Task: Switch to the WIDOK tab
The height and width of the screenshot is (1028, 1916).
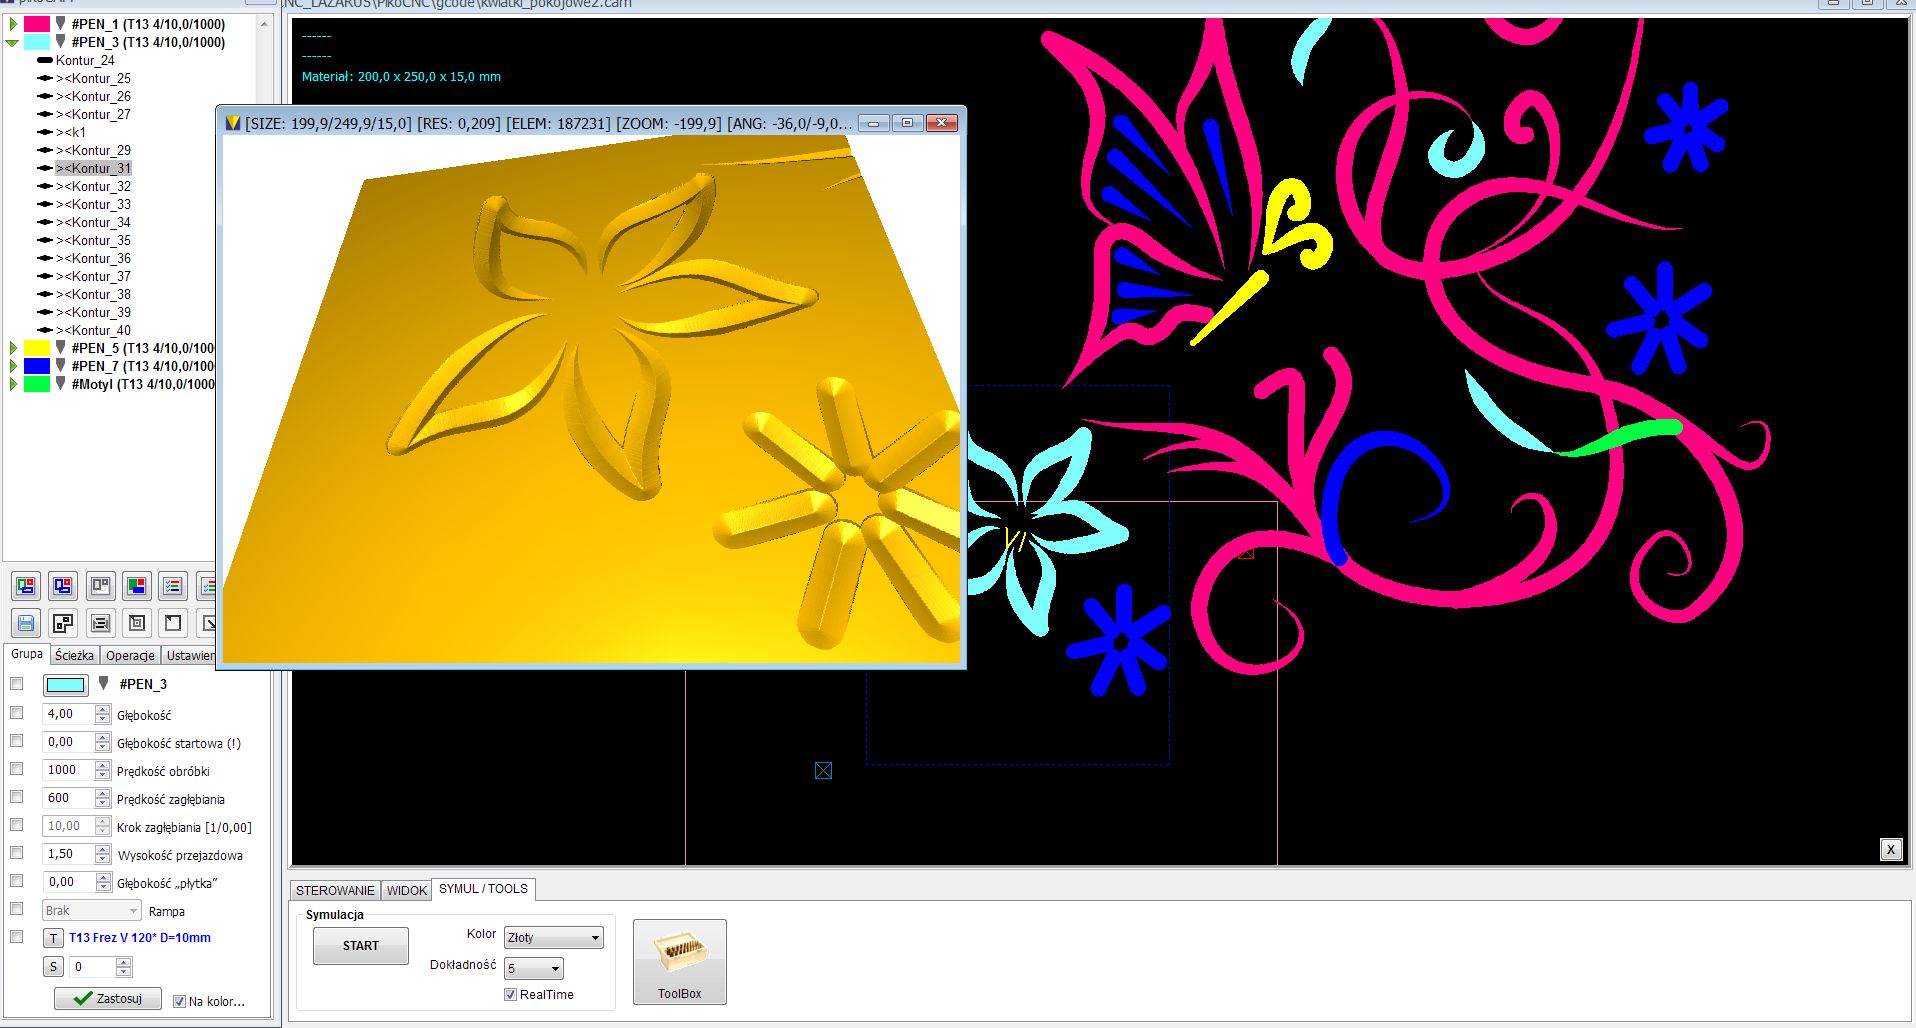Action: pos(406,890)
